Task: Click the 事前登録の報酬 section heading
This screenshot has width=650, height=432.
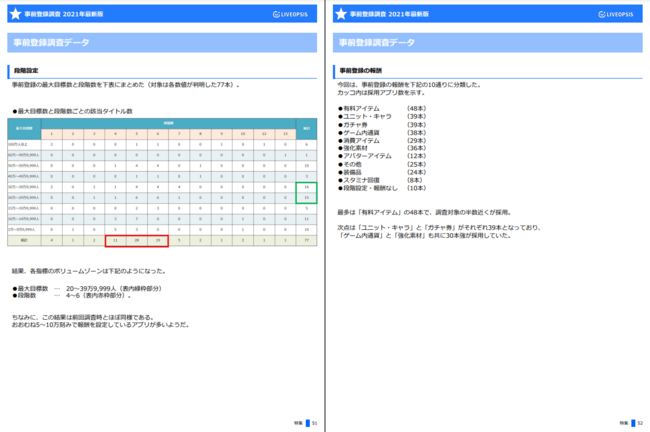Action: (x=361, y=70)
